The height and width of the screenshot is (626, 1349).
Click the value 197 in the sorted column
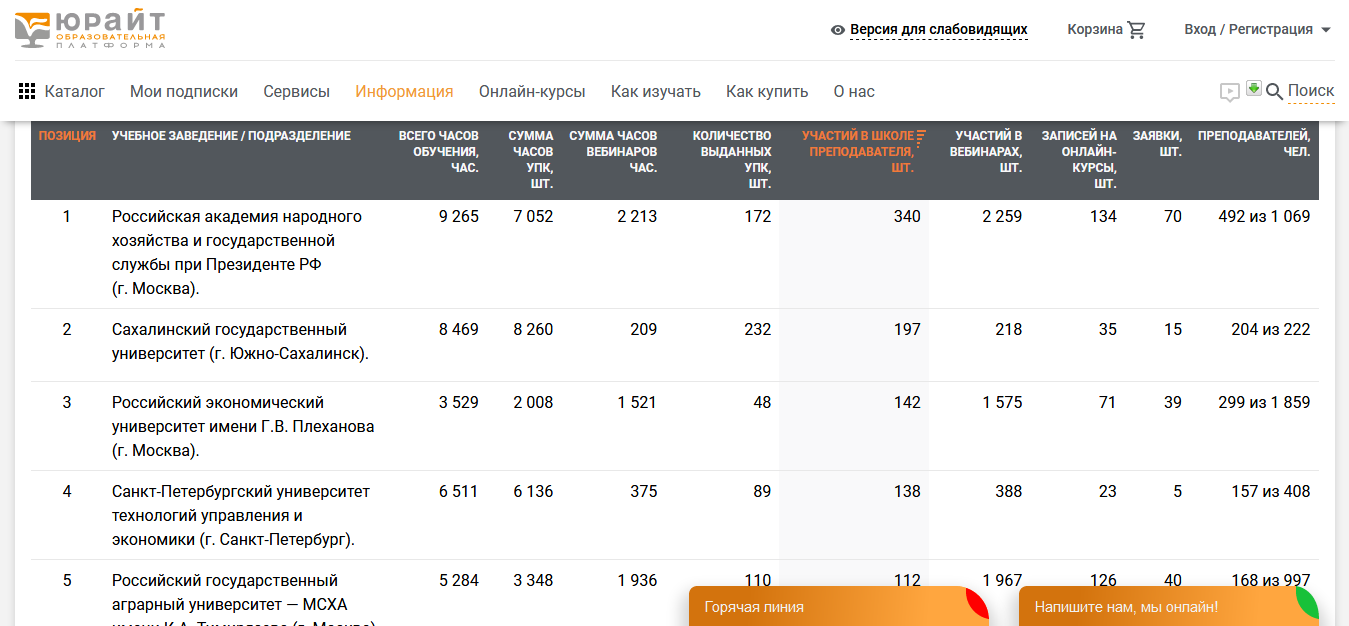[x=907, y=330]
